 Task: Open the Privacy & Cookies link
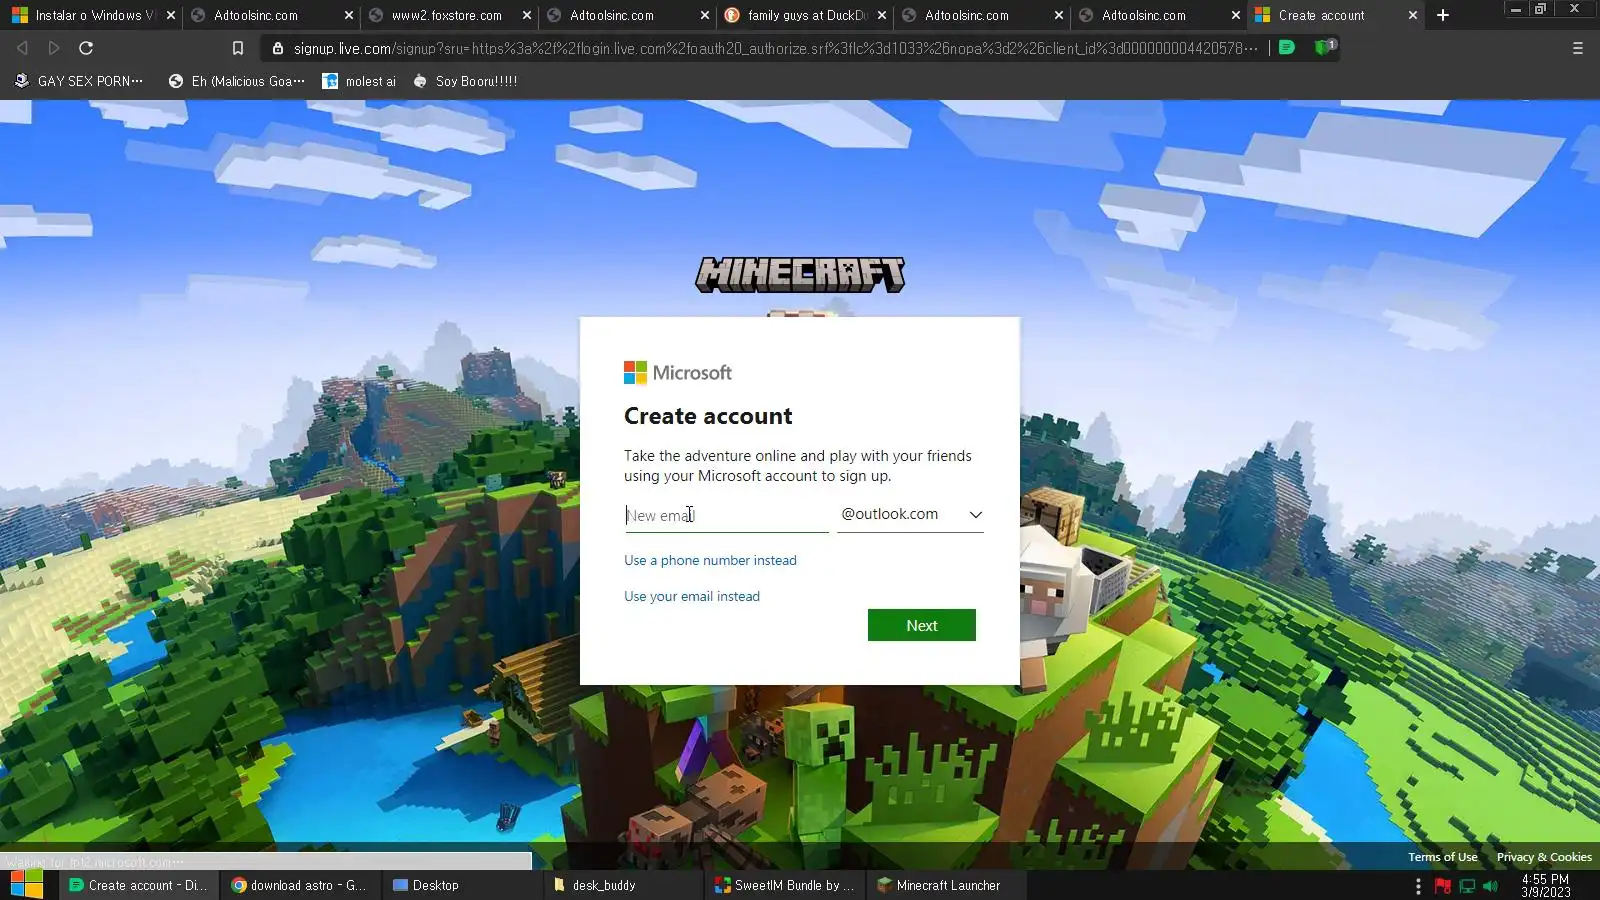pyautogui.click(x=1544, y=857)
